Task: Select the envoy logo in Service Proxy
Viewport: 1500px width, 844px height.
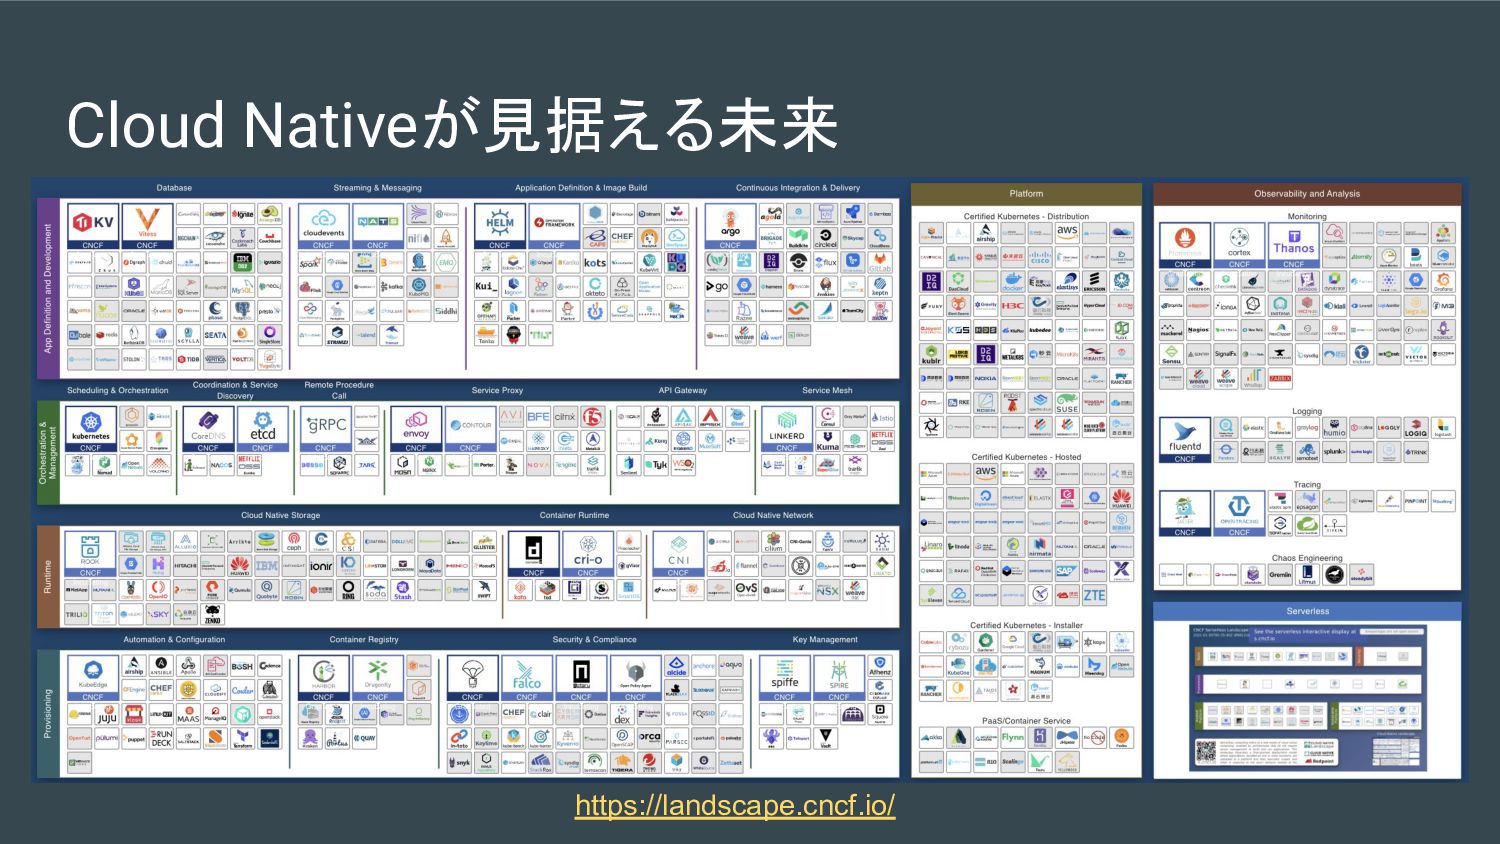Action: tap(416, 429)
